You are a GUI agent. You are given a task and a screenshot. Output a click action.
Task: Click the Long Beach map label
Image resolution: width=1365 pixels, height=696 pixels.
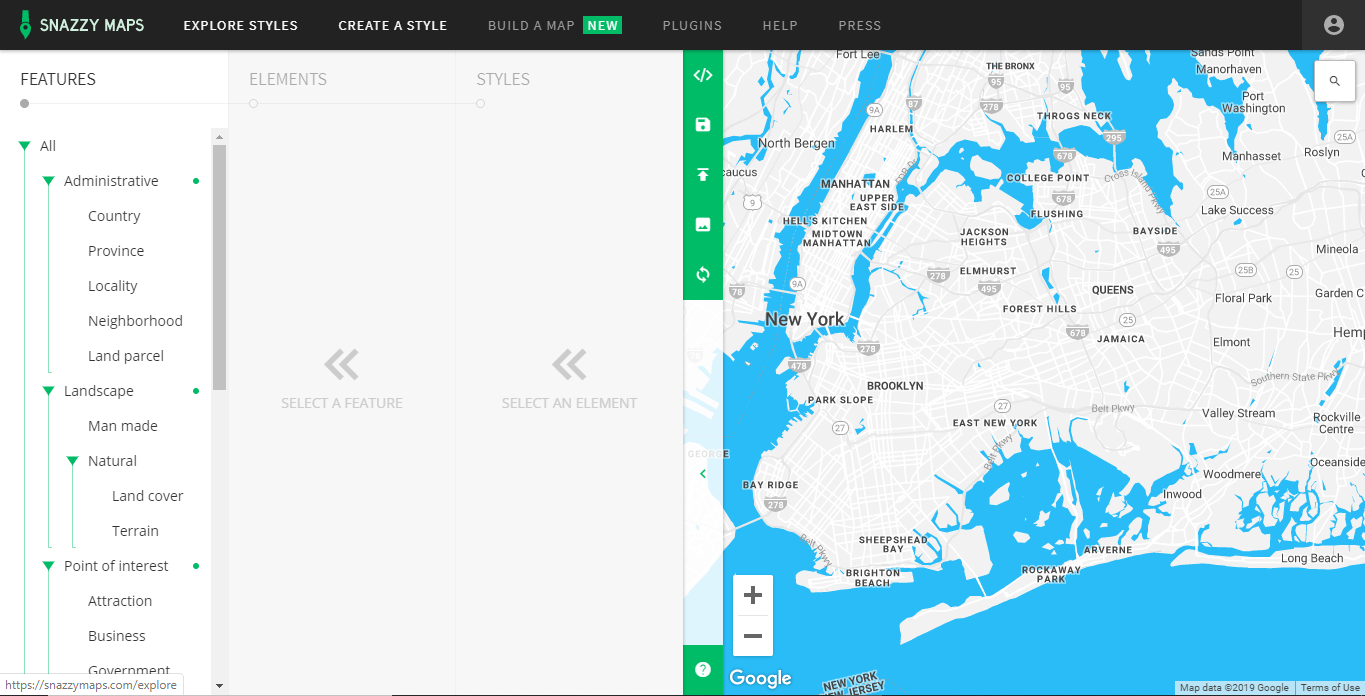tap(1312, 558)
